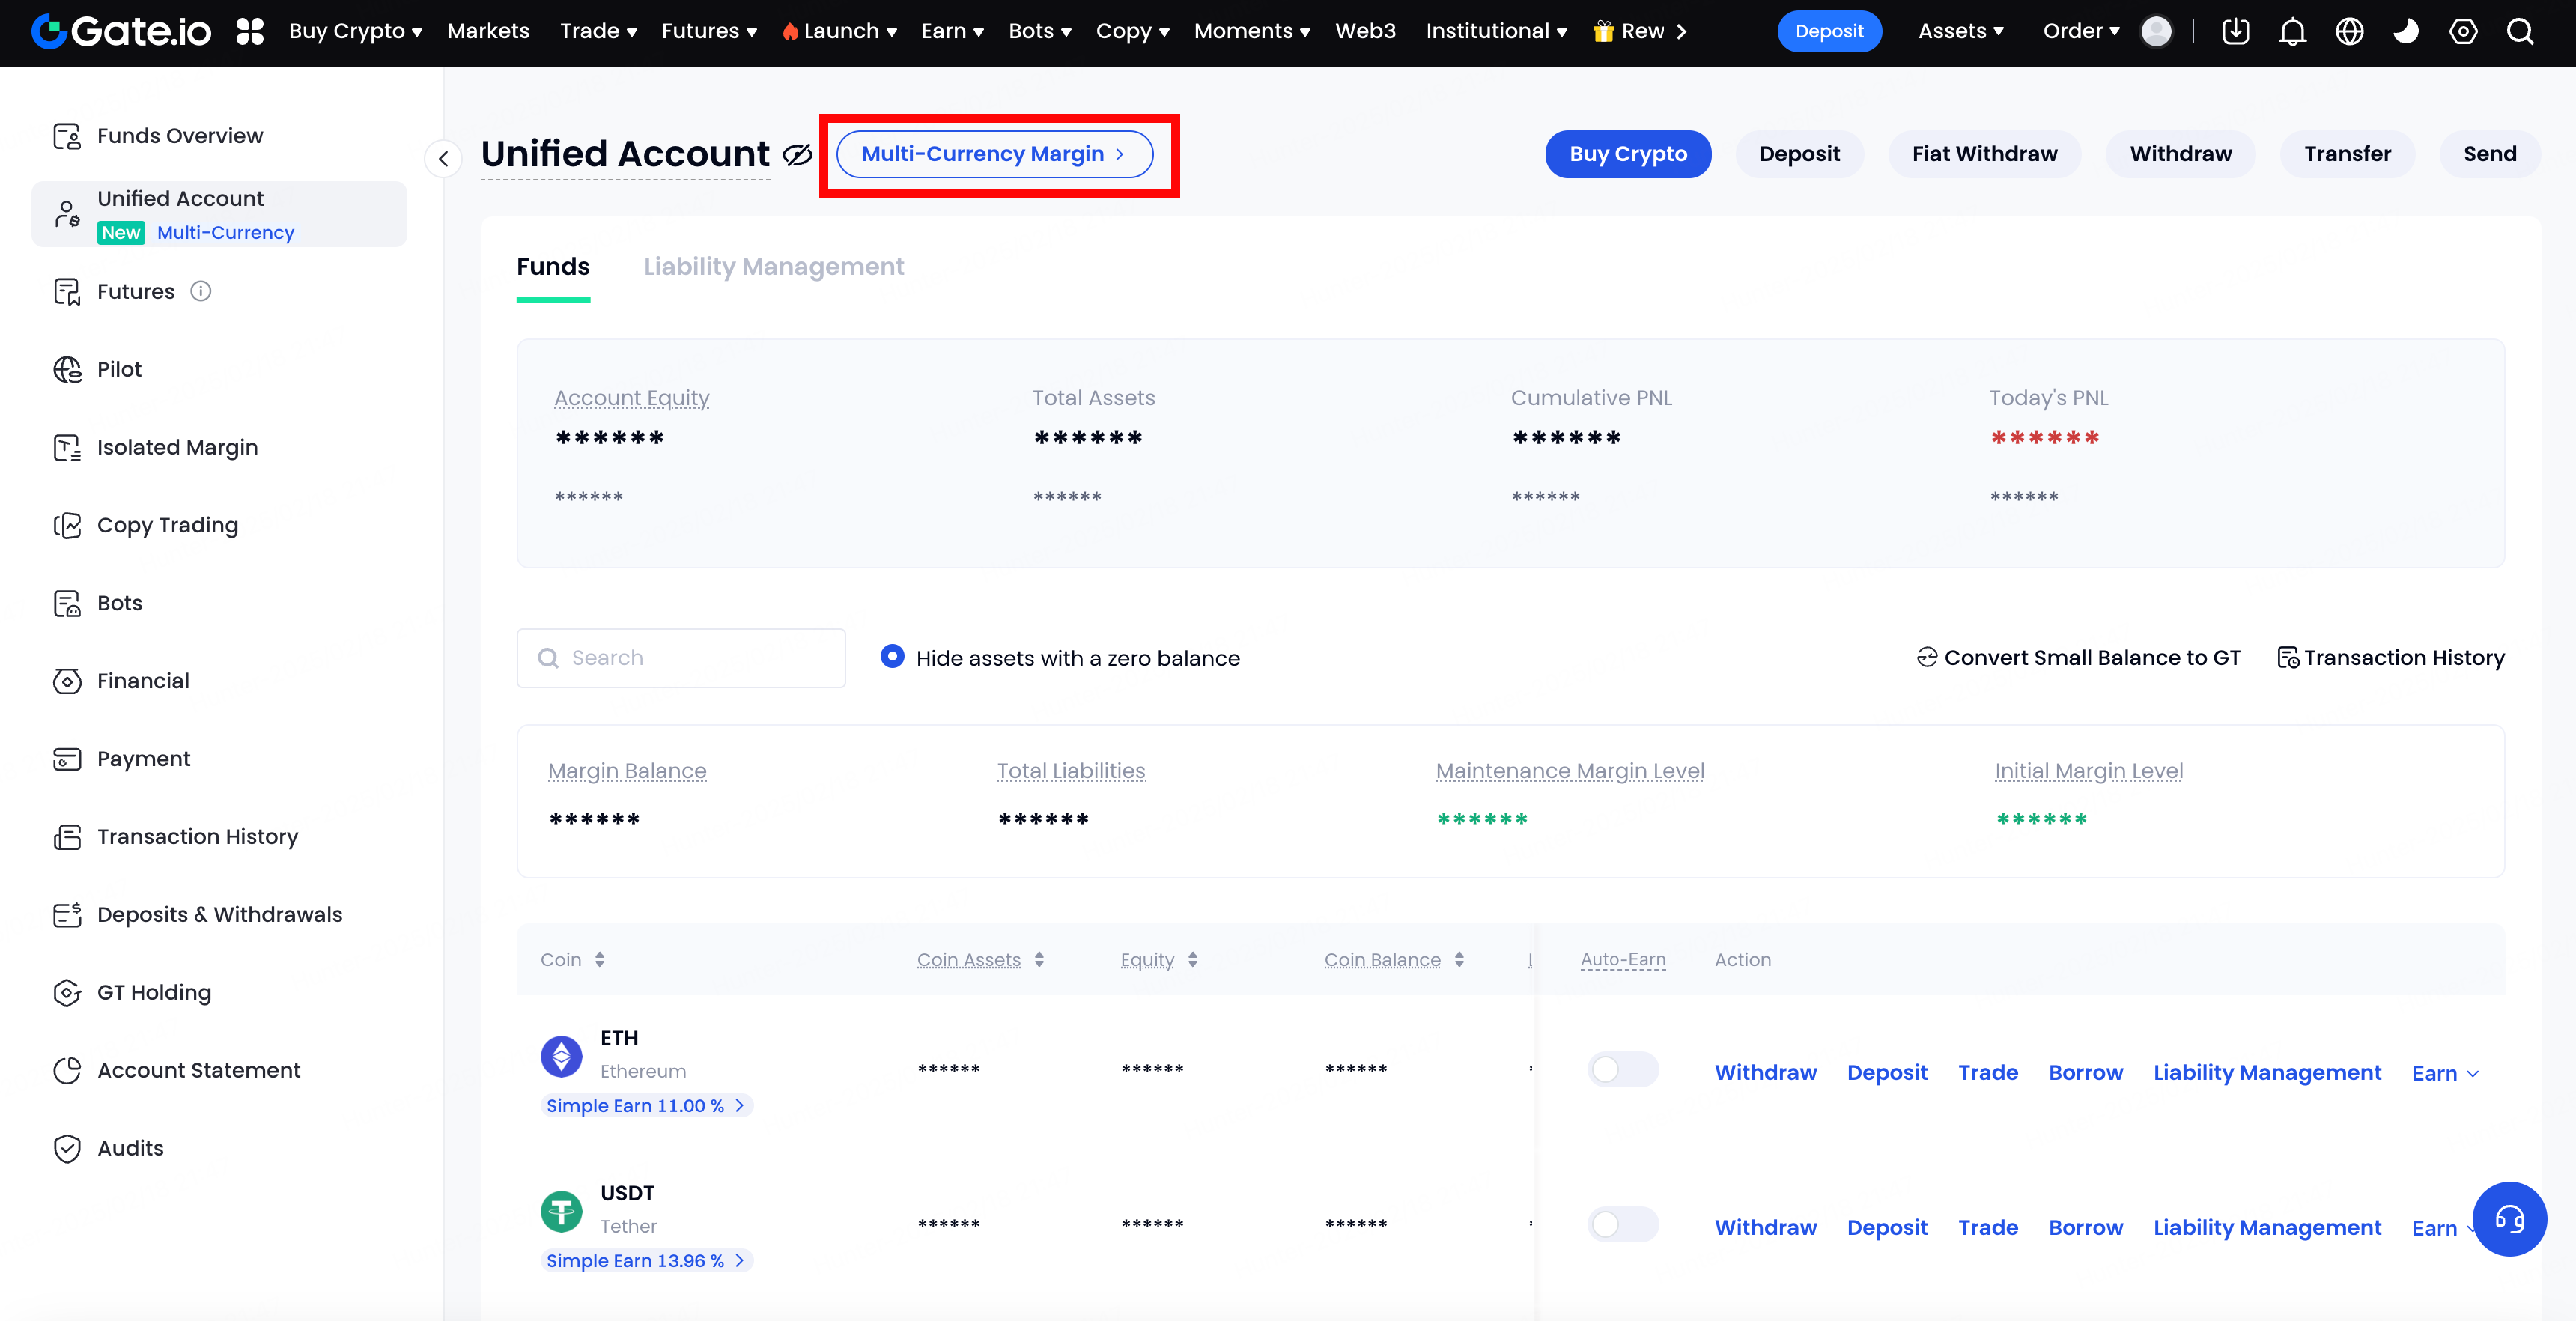Screen dimensions: 2576x1321
Task: Enable Auto-Earn toggle for ETH
Action: coord(1622,1069)
